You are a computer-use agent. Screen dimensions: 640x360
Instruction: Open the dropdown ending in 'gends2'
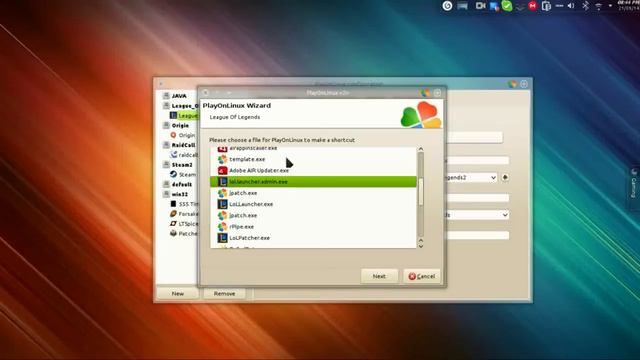pyautogui.click(x=472, y=178)
